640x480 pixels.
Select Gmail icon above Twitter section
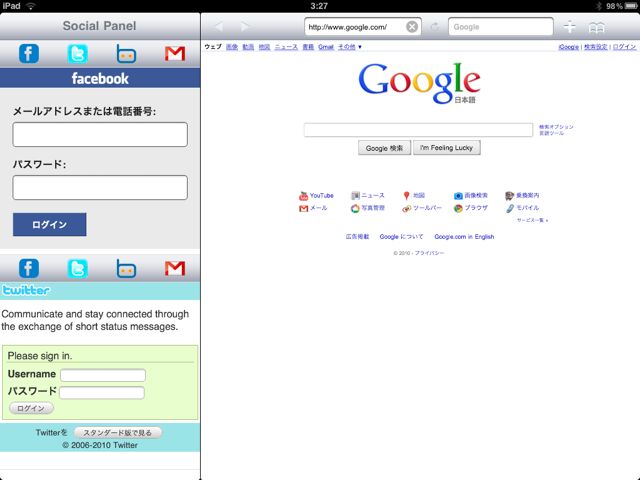175,268
